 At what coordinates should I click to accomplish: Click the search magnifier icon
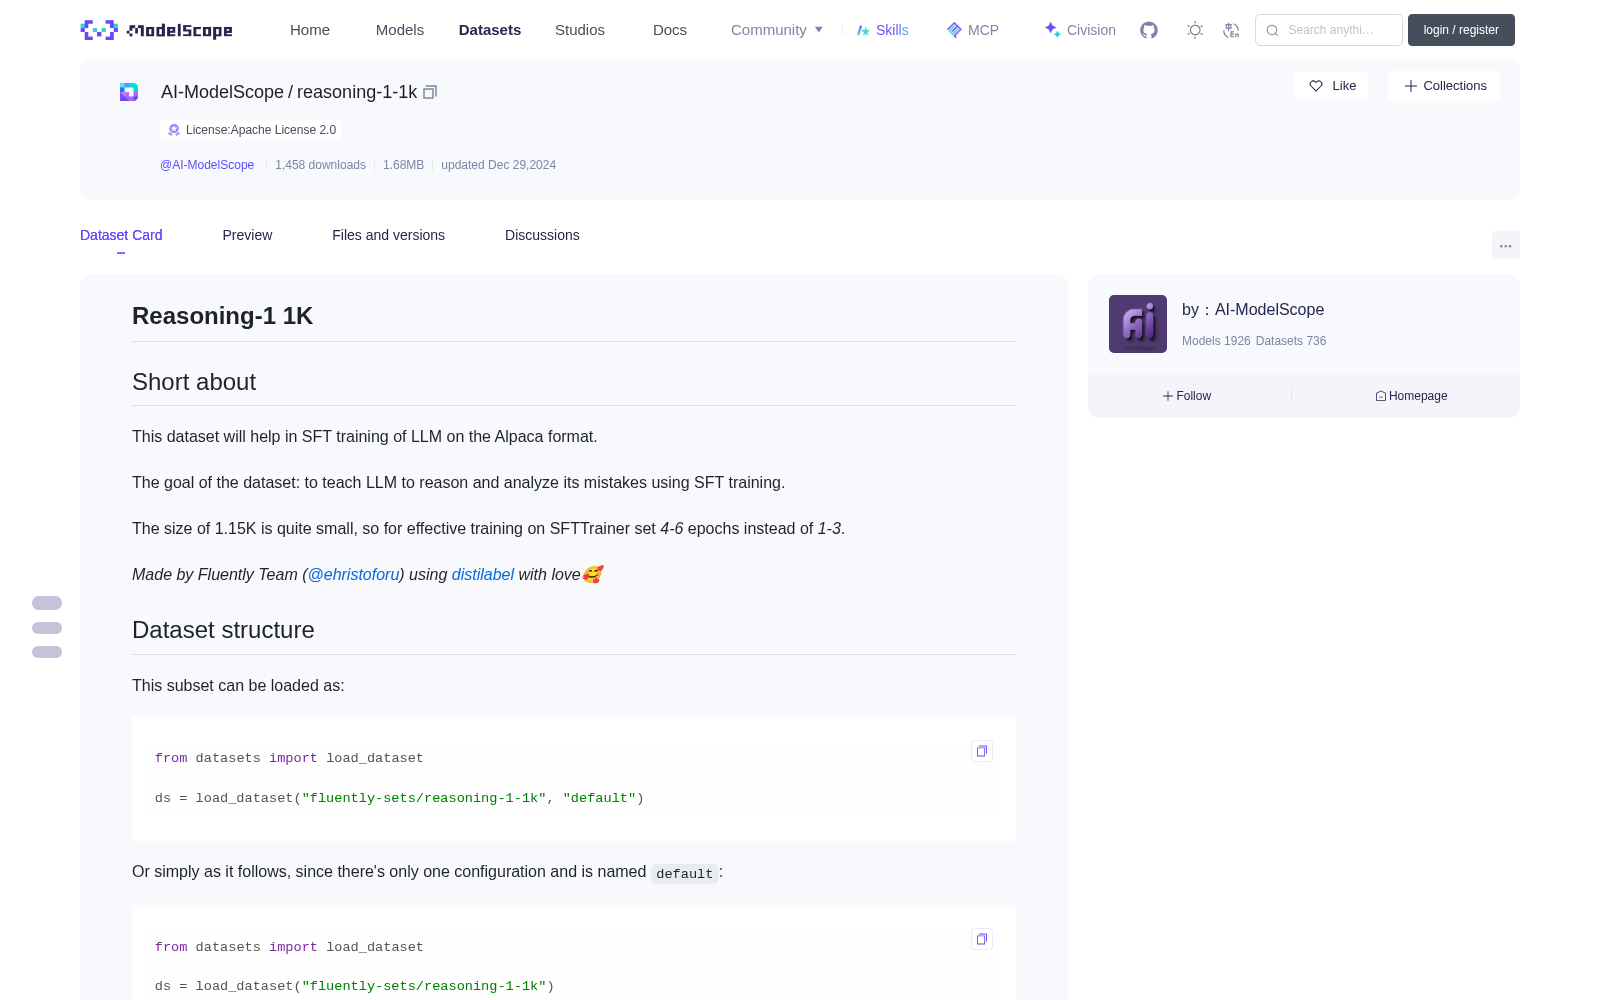tap(1272, 30)
